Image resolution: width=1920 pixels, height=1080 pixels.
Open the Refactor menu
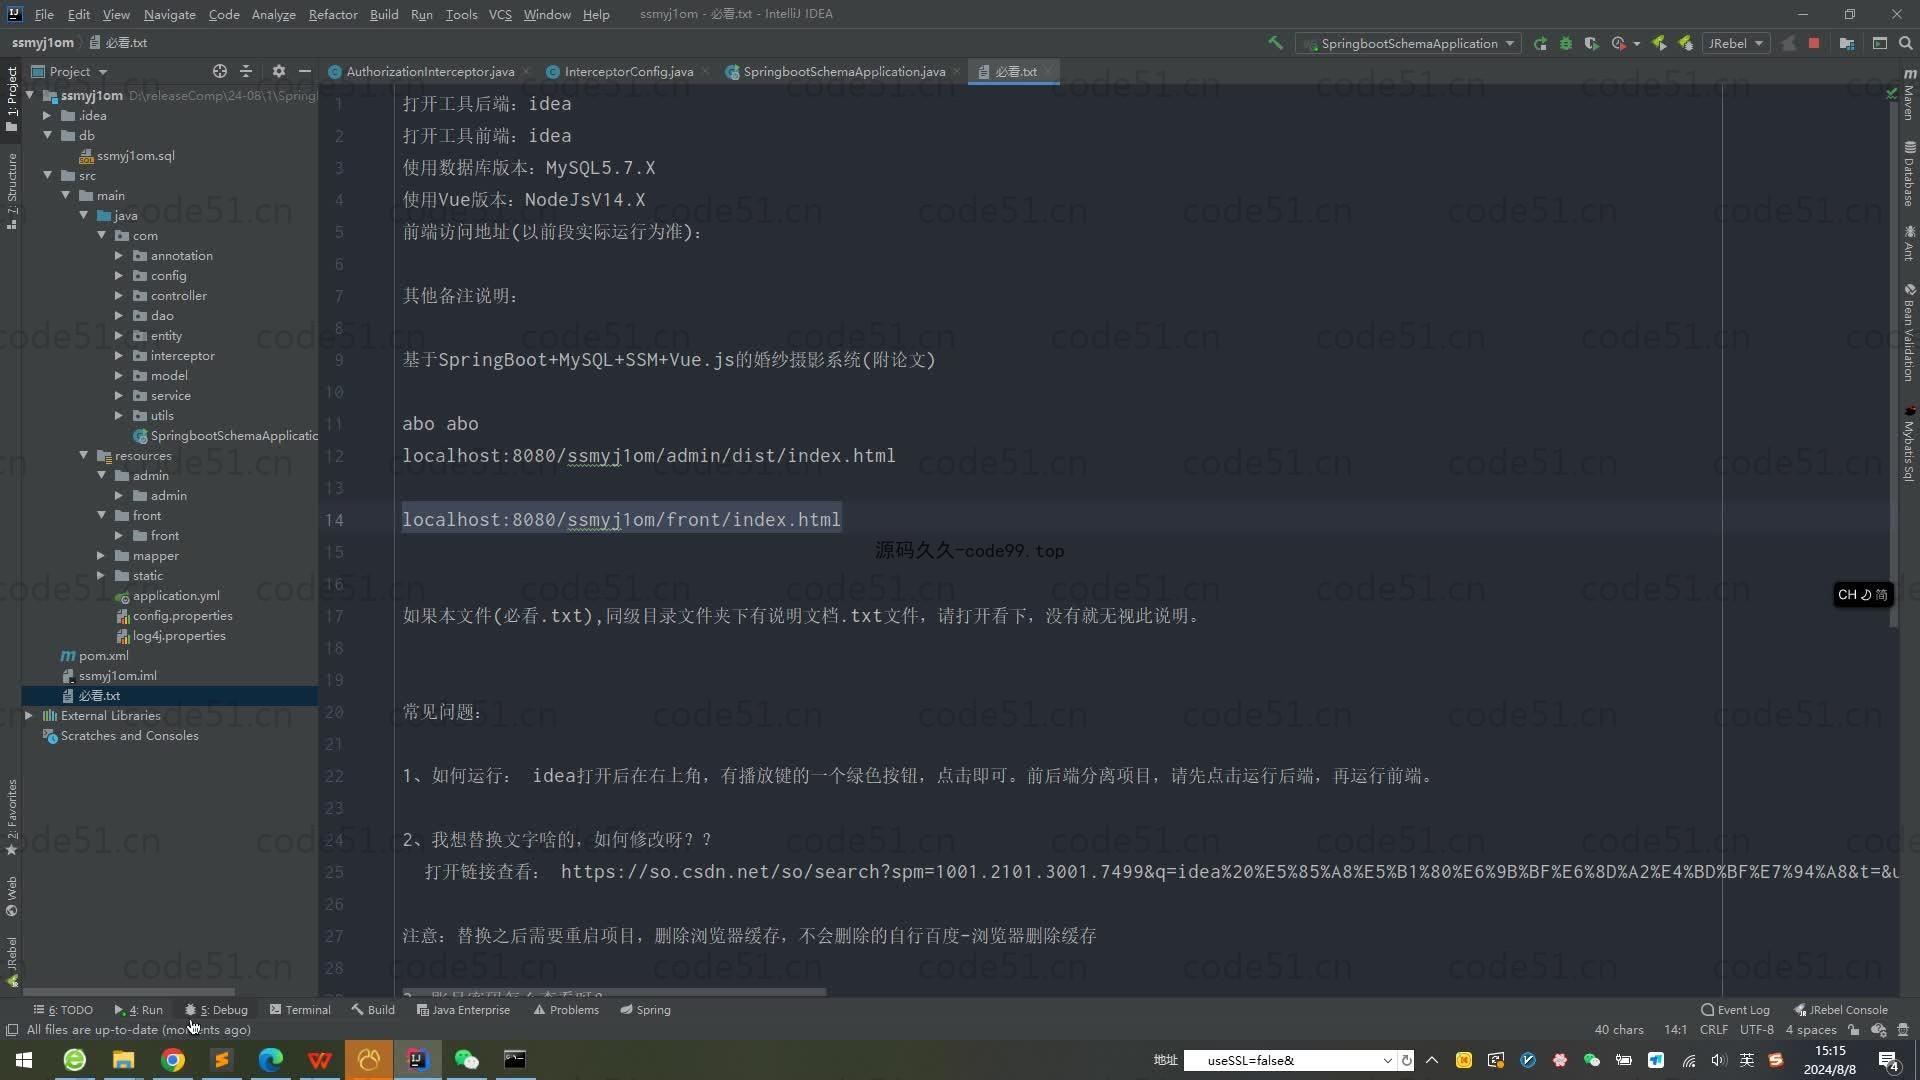click(x=333, y=14)
